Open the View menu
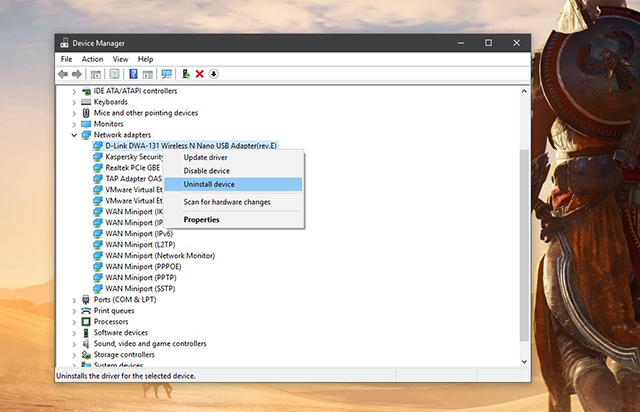Screen dimensions: 640x412 coord(119,59)
